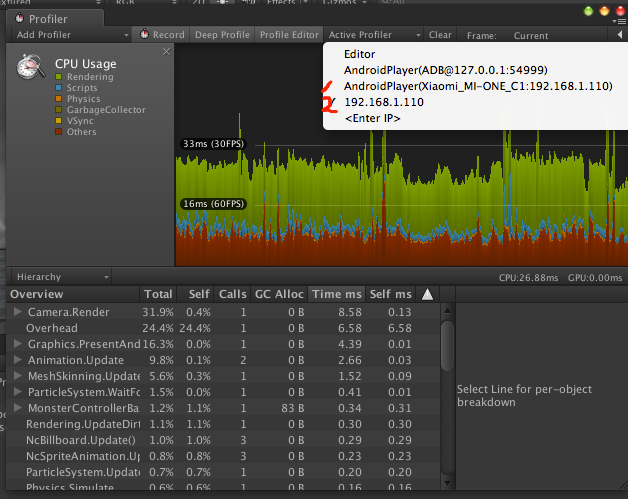Screen dimensions: 628x499
Task: Click GPU:0.00ms status text
Action: (x=595, y=278)
